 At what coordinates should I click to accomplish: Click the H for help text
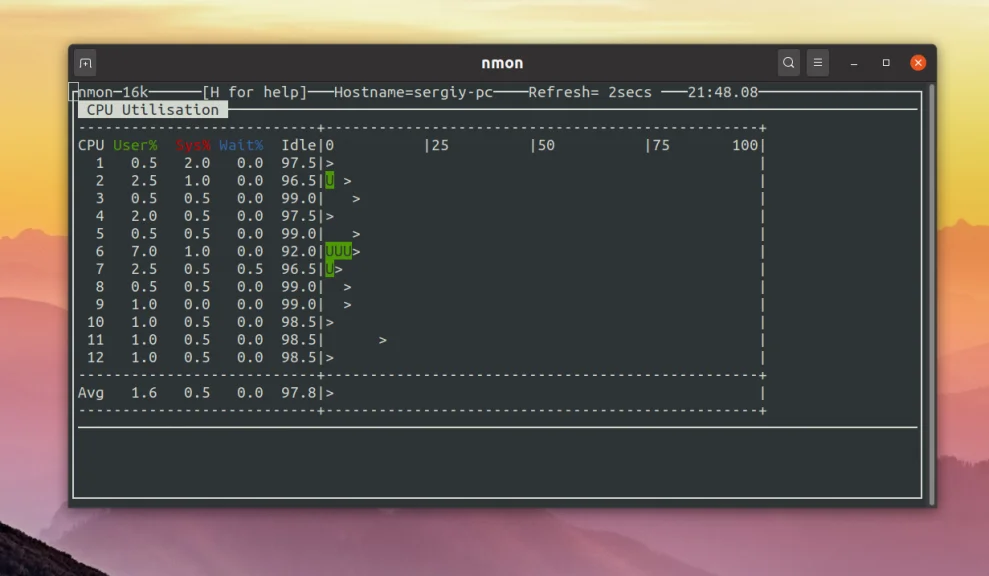tap(254, 92)
